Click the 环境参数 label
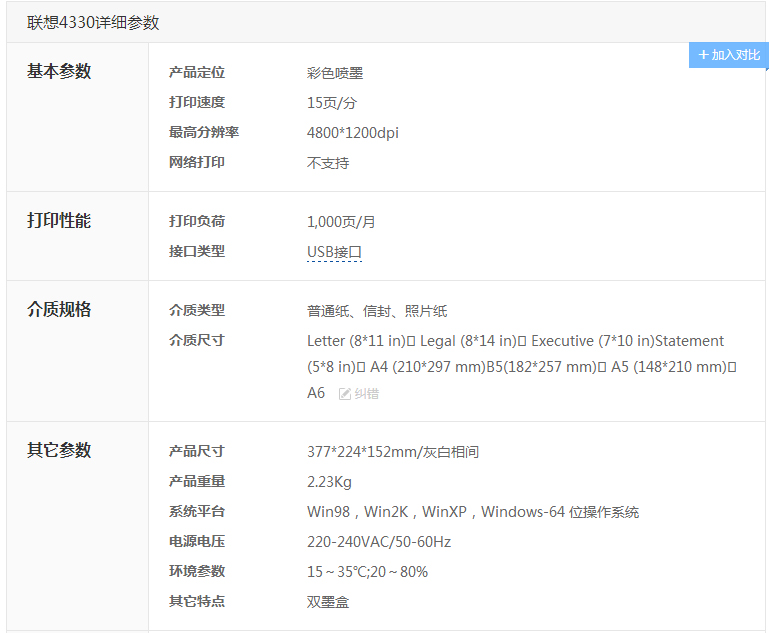 click(x=197, y=571)
